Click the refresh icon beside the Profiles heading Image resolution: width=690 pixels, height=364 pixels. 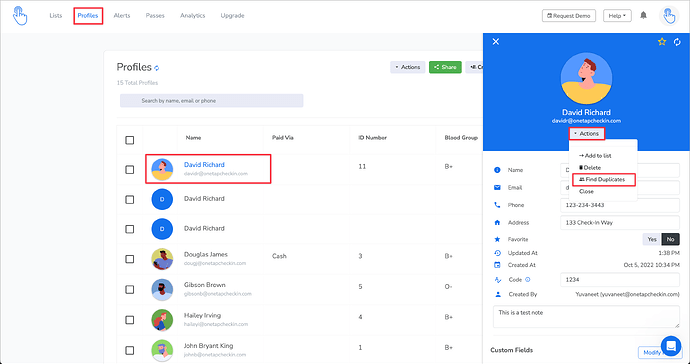tap(157, 68)
